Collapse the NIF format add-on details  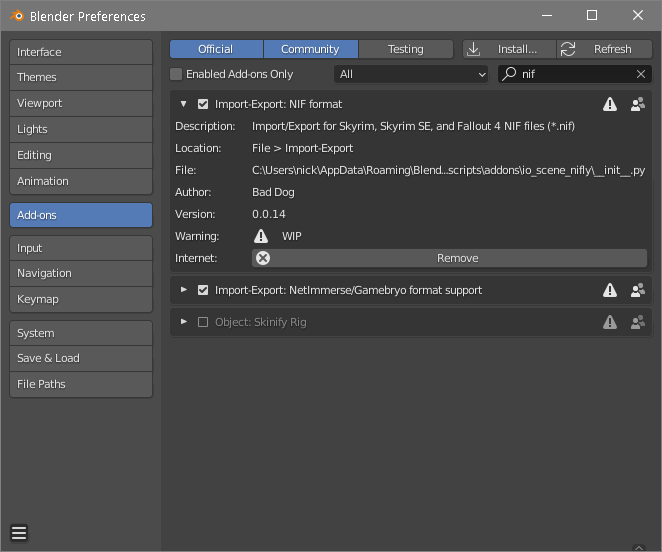[x=183, y=104]
